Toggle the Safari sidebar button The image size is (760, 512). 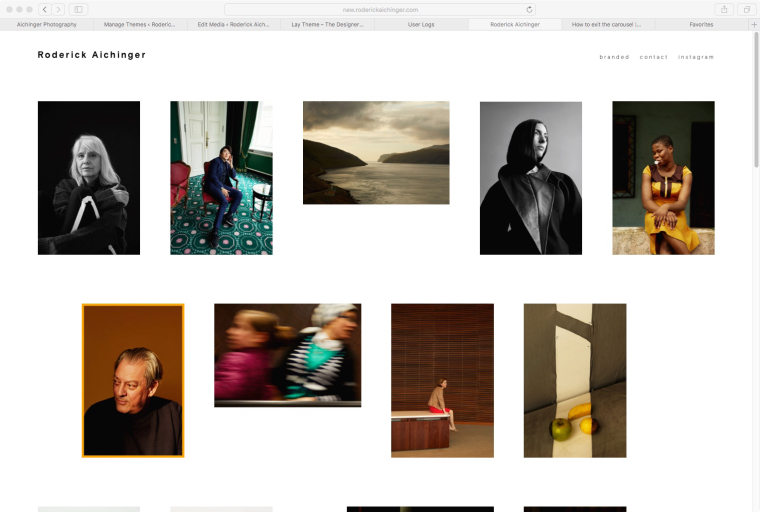point(79,9)
